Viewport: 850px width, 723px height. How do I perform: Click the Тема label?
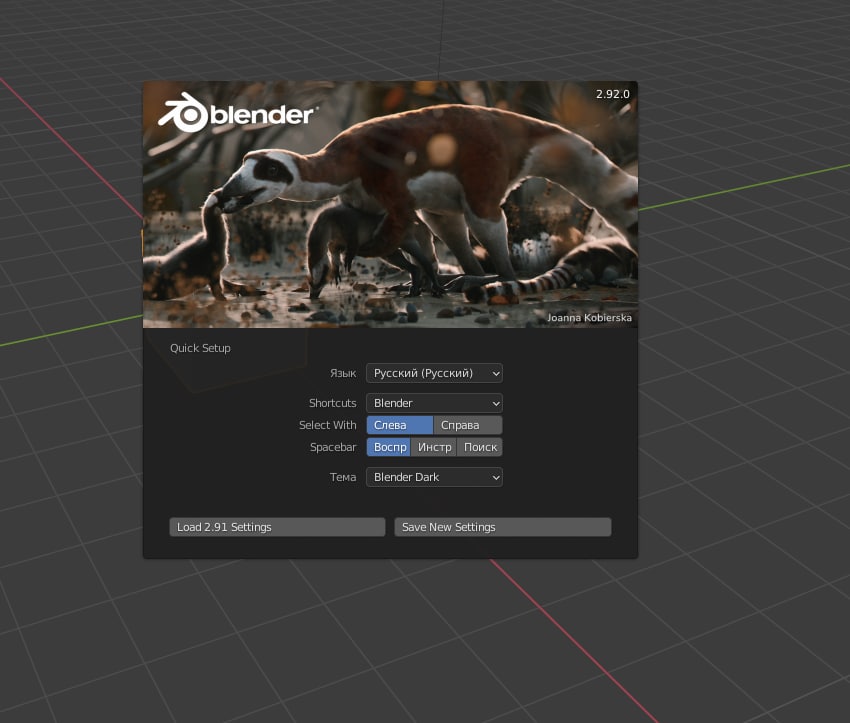[343, 477]
